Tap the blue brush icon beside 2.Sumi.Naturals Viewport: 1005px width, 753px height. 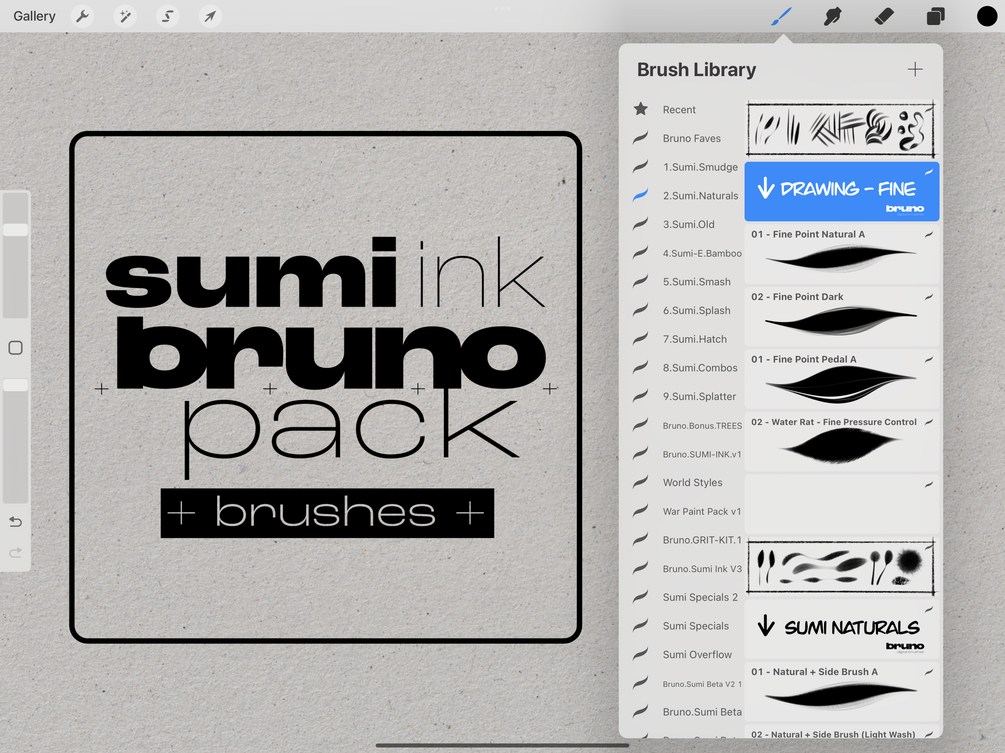click(640, 195)
